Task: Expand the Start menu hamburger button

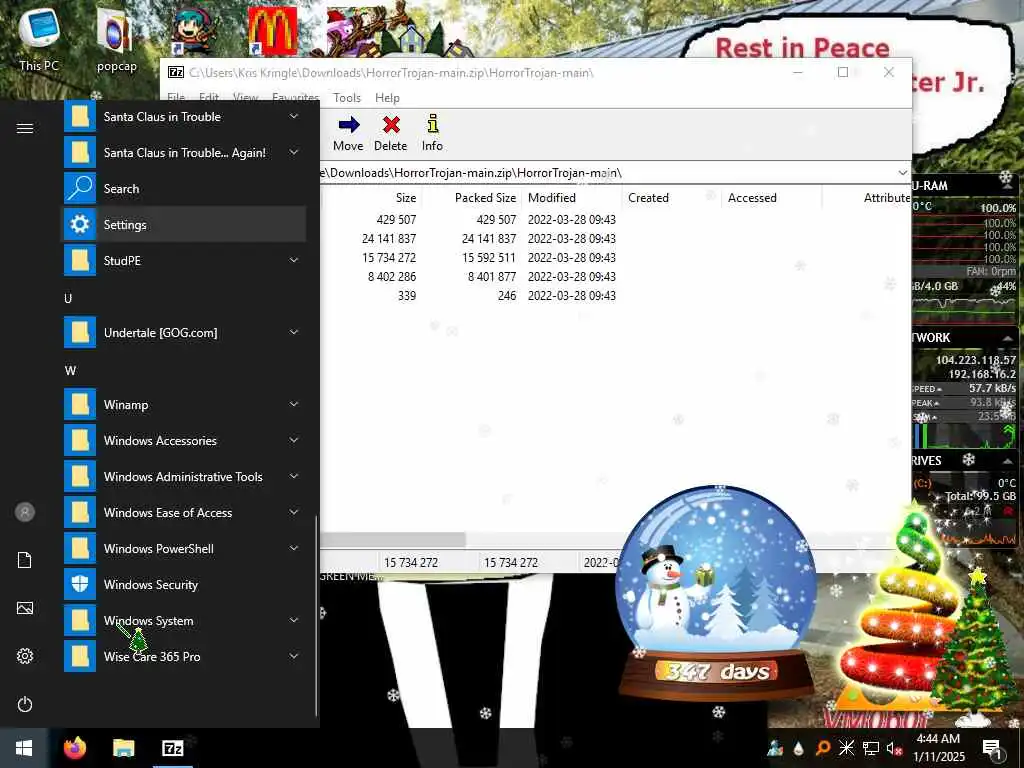Action: click(25, 128)
